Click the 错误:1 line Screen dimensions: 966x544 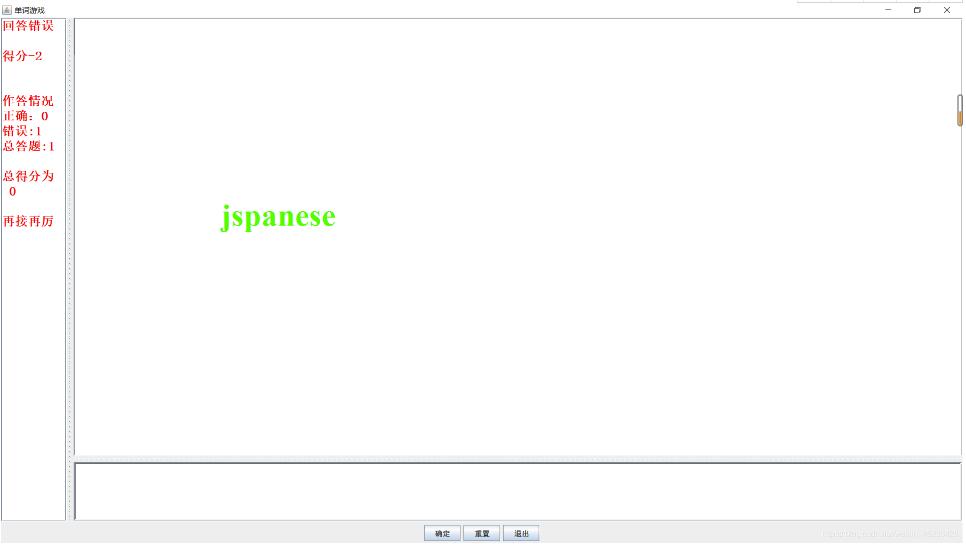[22, 131]
